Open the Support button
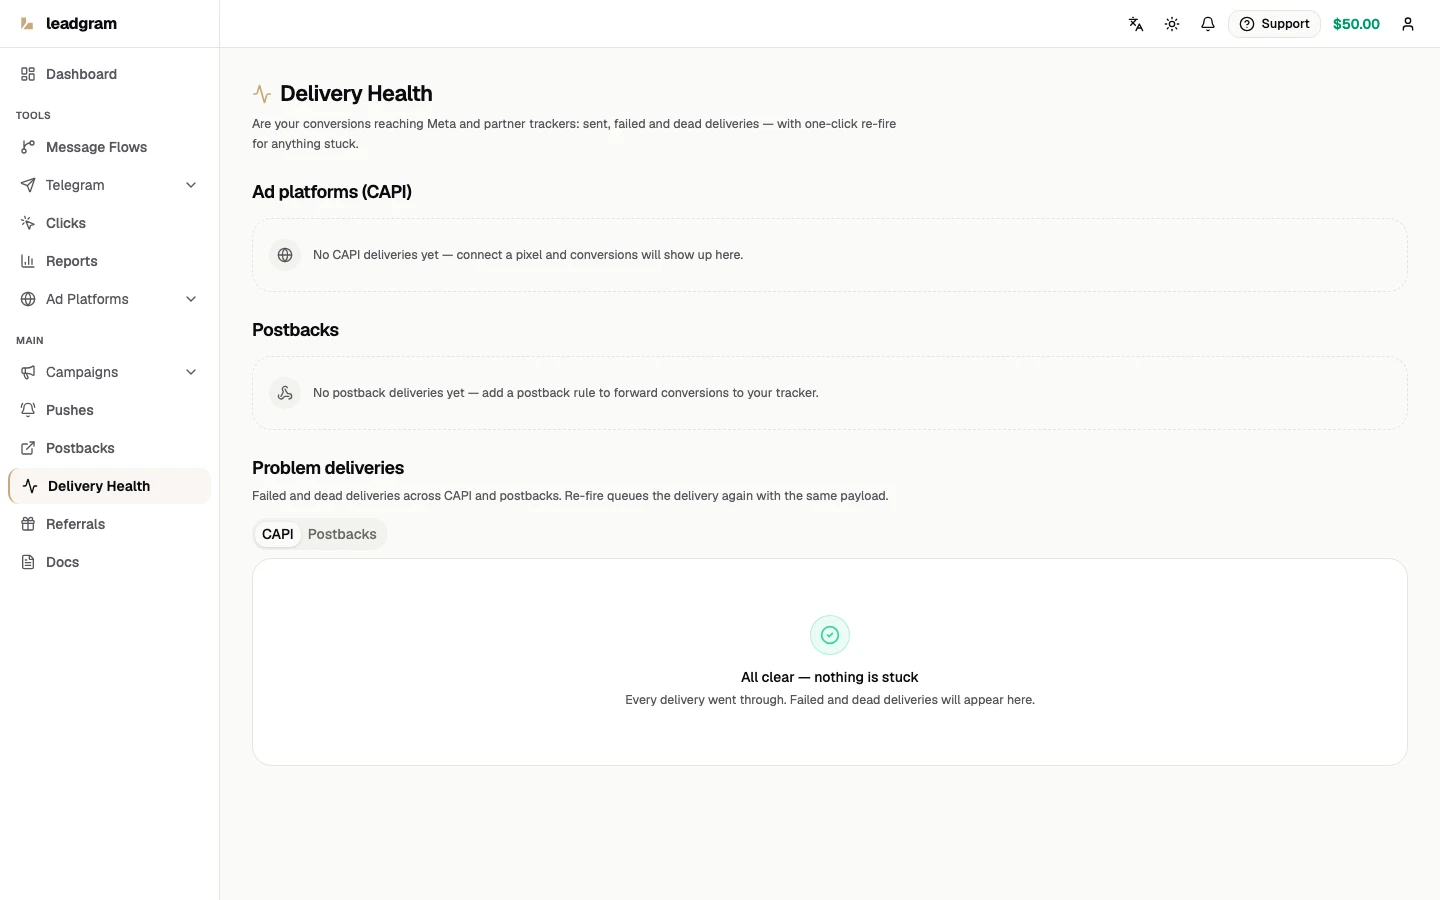1440x900 pixels. 1274,24
